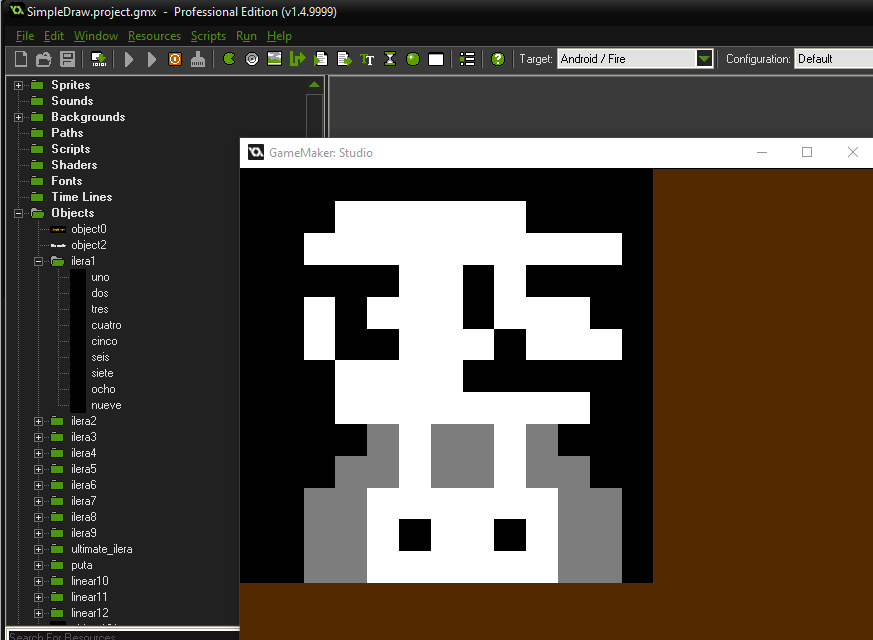Create a background with the landscape picture icon
Image resolution: width=873 pixels, height=640 pixels.
coord(274,58)
